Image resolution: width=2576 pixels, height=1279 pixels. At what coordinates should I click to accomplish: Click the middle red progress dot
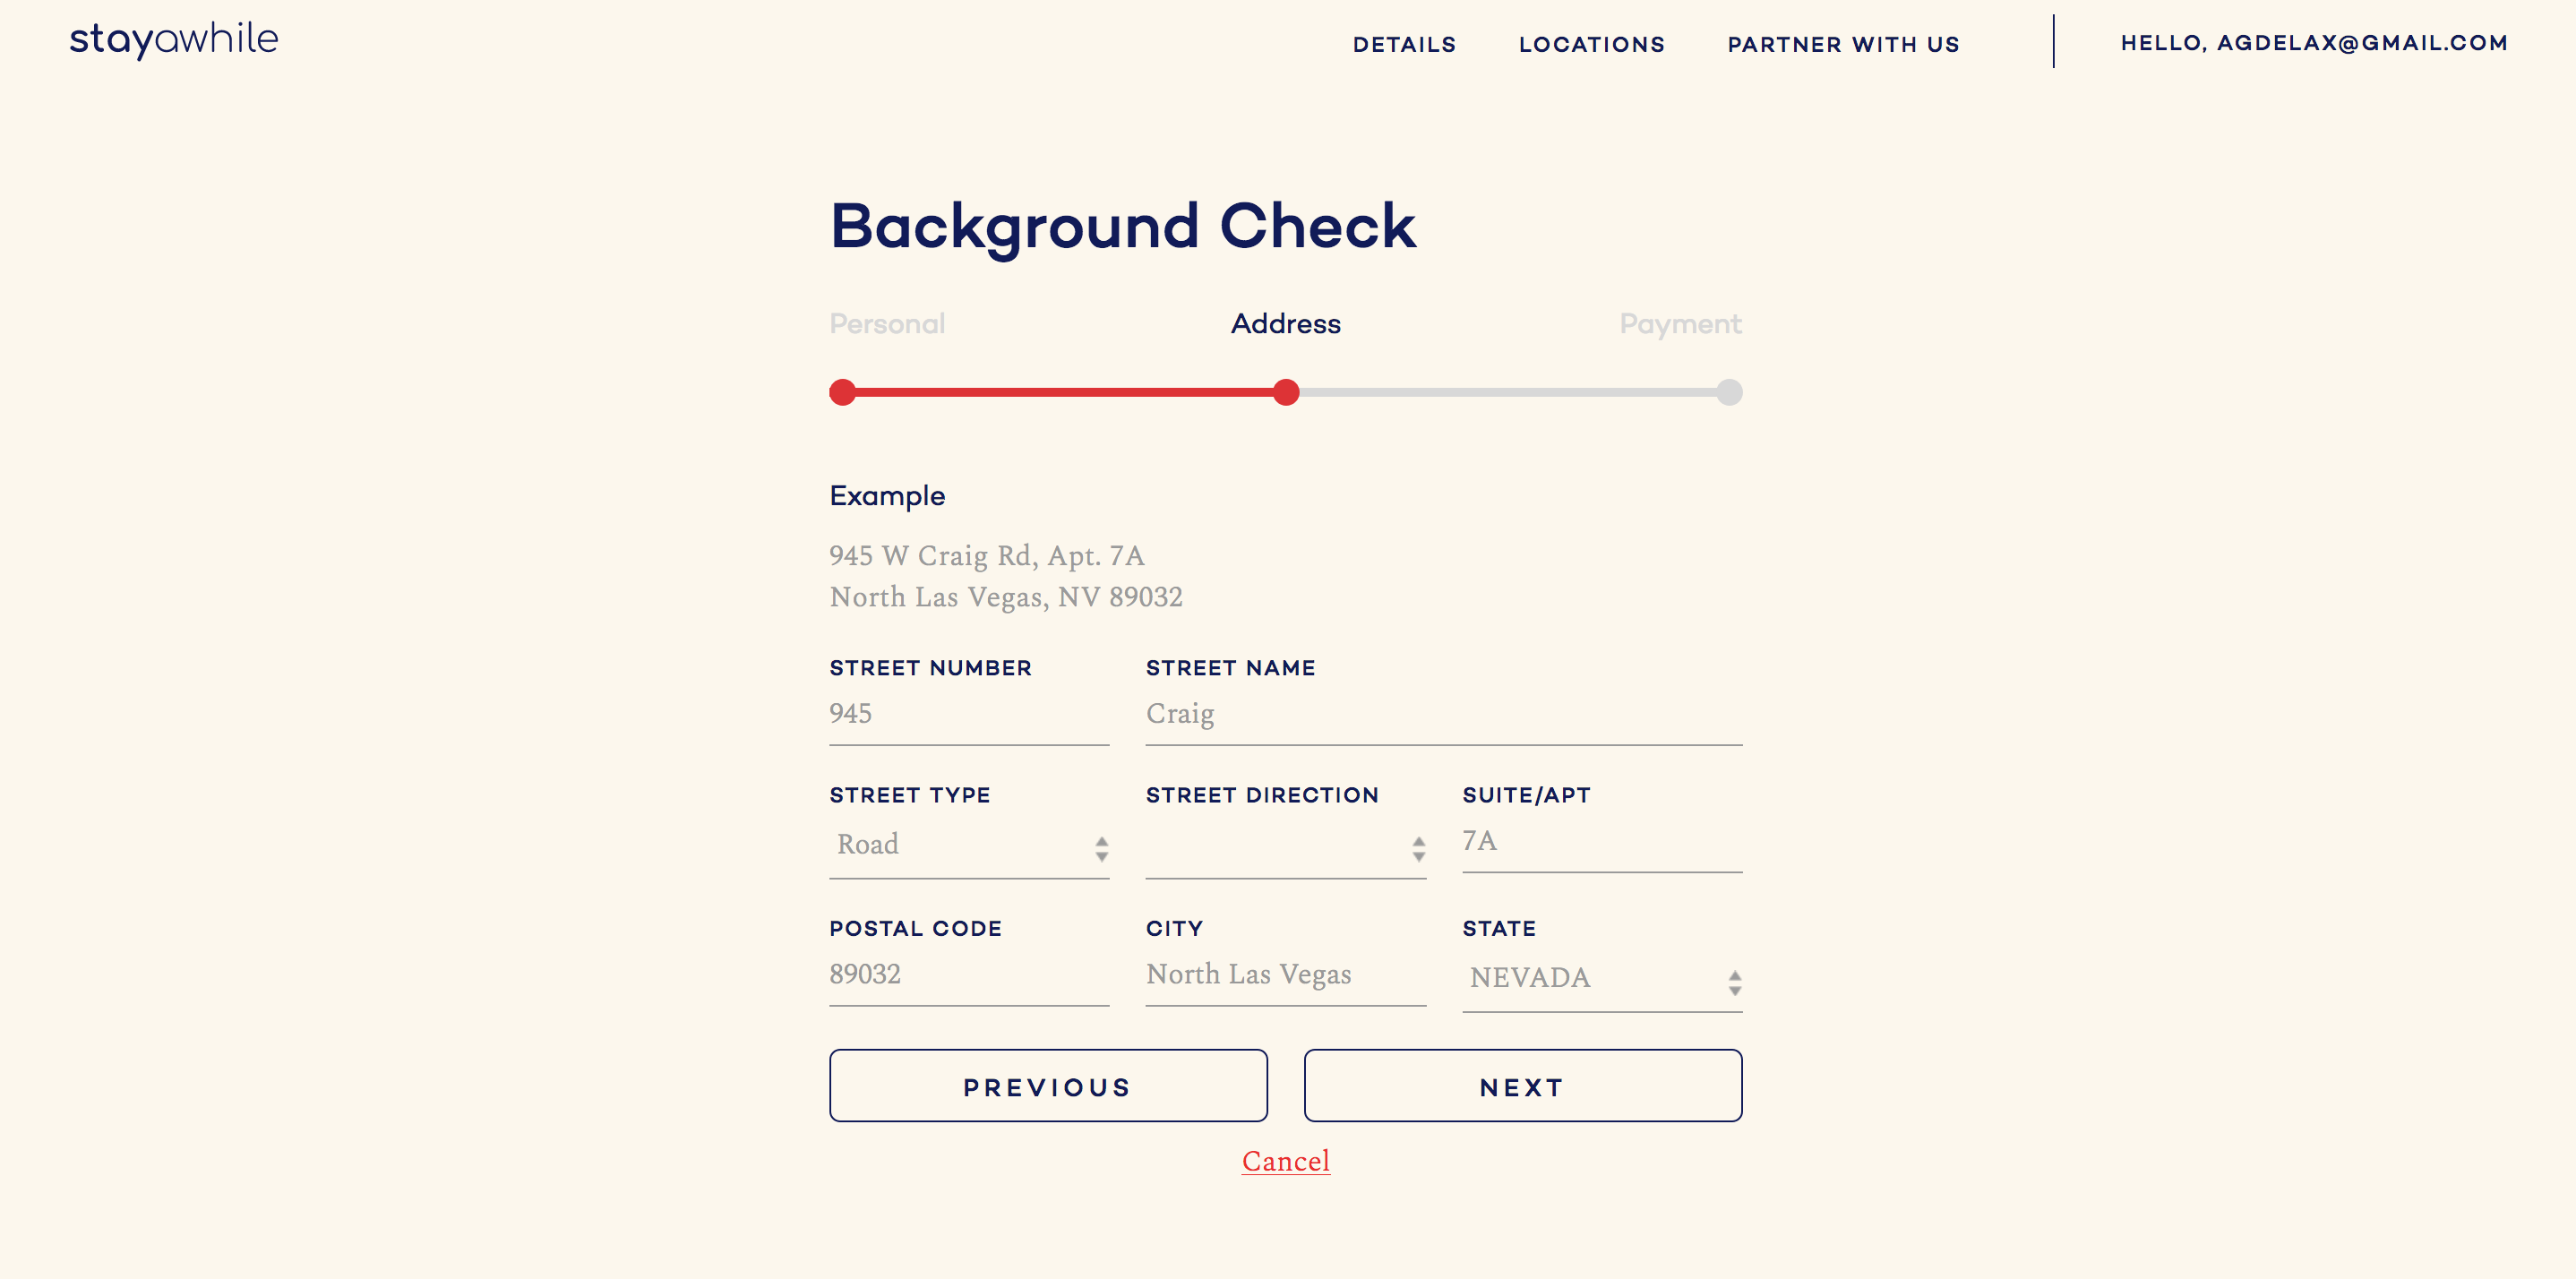pos(1286,392)
